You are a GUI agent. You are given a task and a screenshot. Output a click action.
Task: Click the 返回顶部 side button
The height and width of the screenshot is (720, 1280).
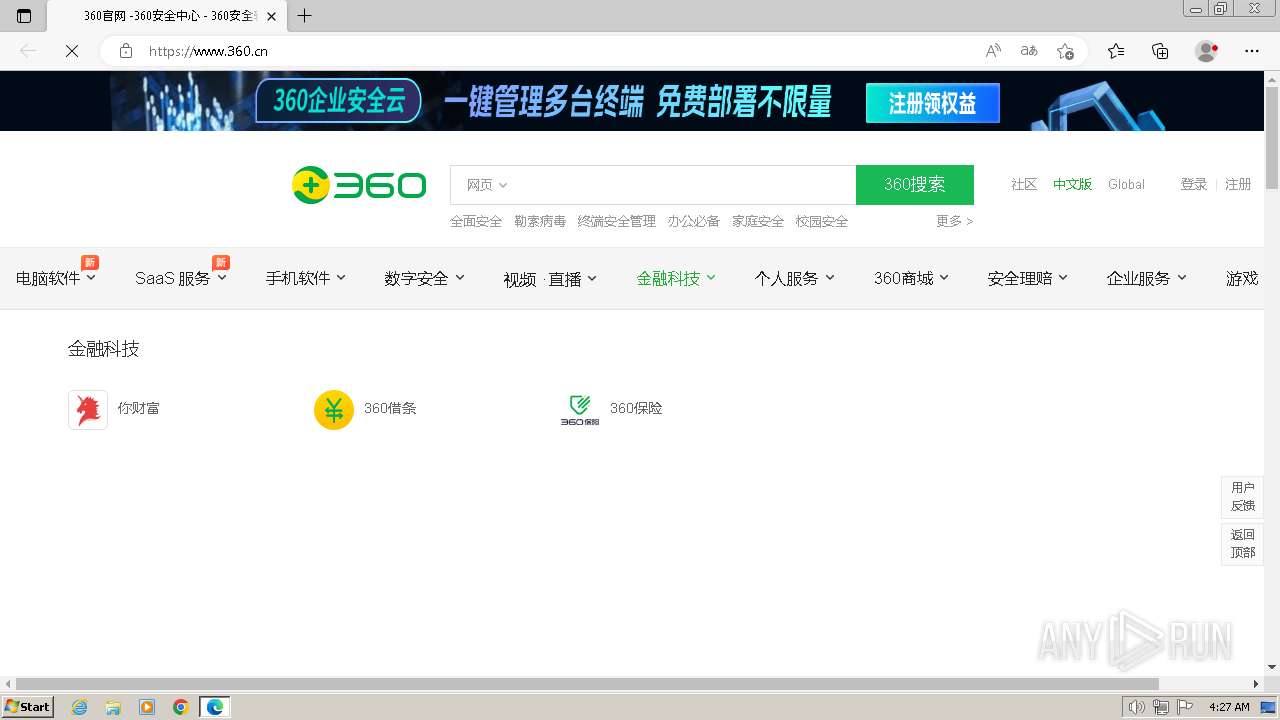(x=1243, y=543)
